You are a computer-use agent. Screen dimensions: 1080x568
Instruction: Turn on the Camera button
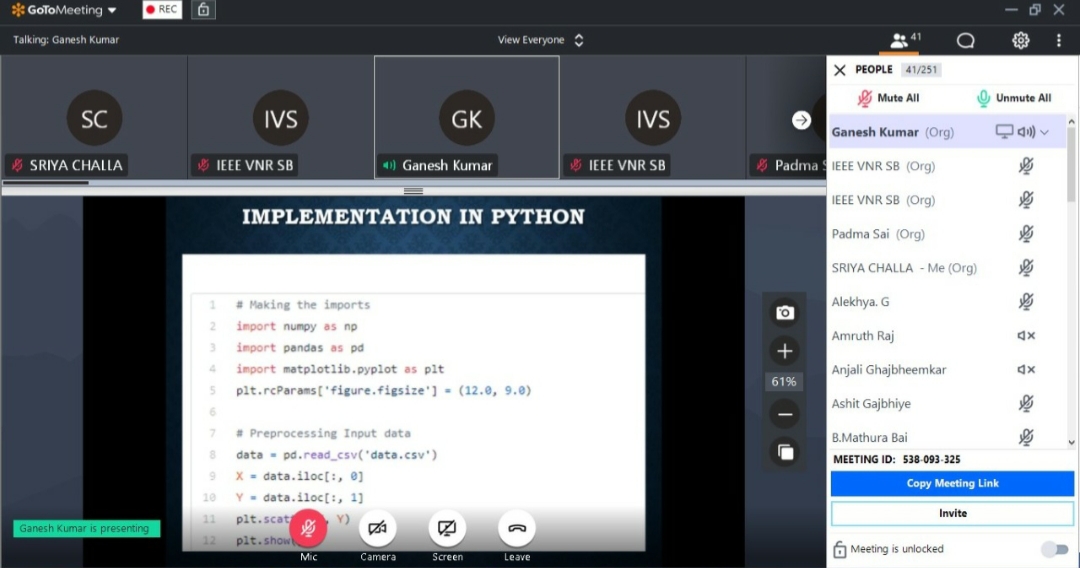(377, 528)
